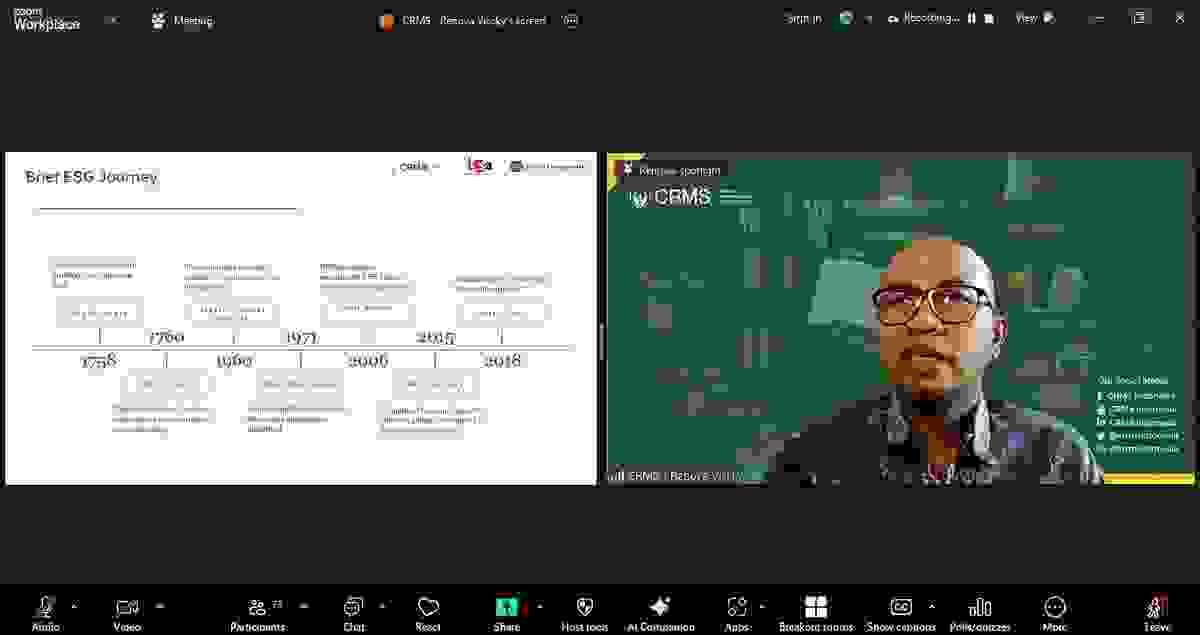Toggle the Video camera button
This screenshot has height=635, width=1200.
[127, 612]
